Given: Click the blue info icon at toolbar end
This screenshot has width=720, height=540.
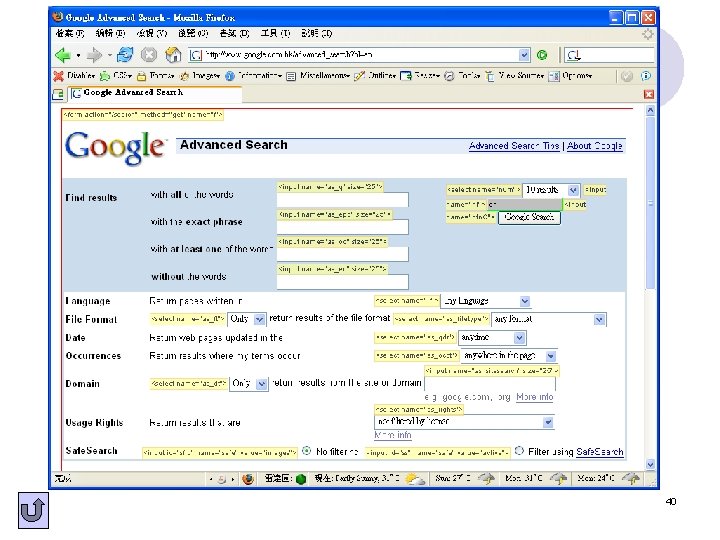Looking at the screenshot, I should pos(646,76).
